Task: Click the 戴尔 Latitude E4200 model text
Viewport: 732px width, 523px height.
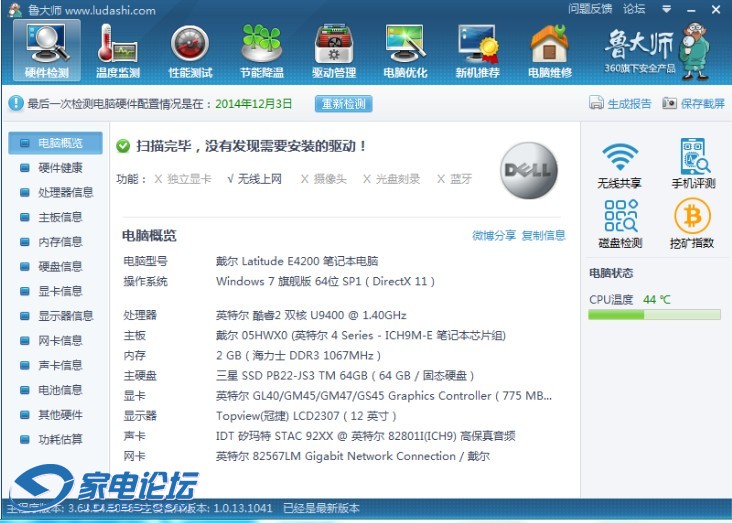Action: pos(297,261)
